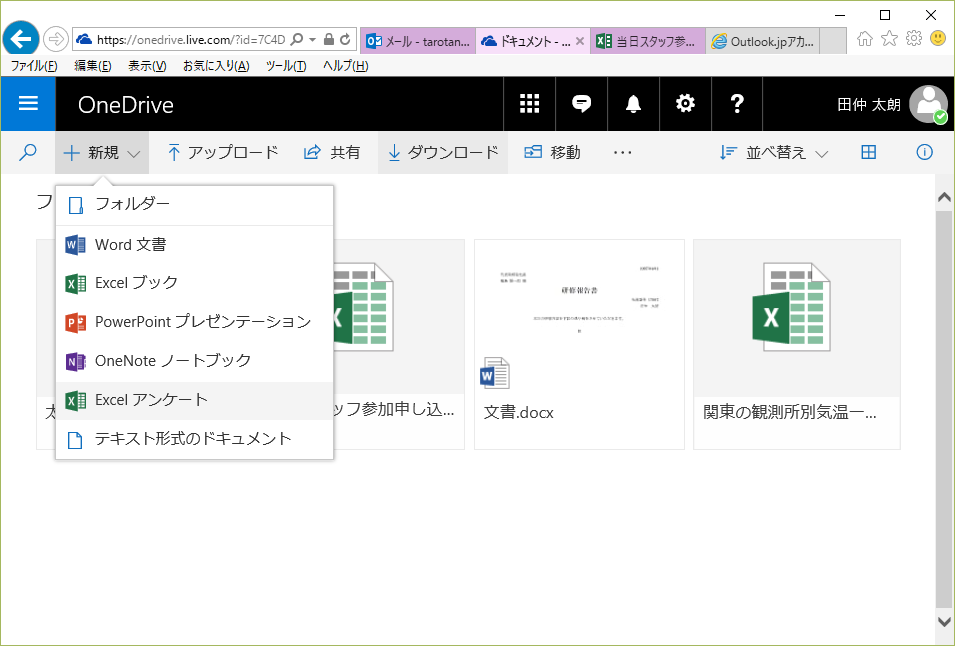Viewport: 955px width, 646px height.
Task: Select the 関東の観測所別気温 Excel file thumbnail
Action: tap(797, 318)
